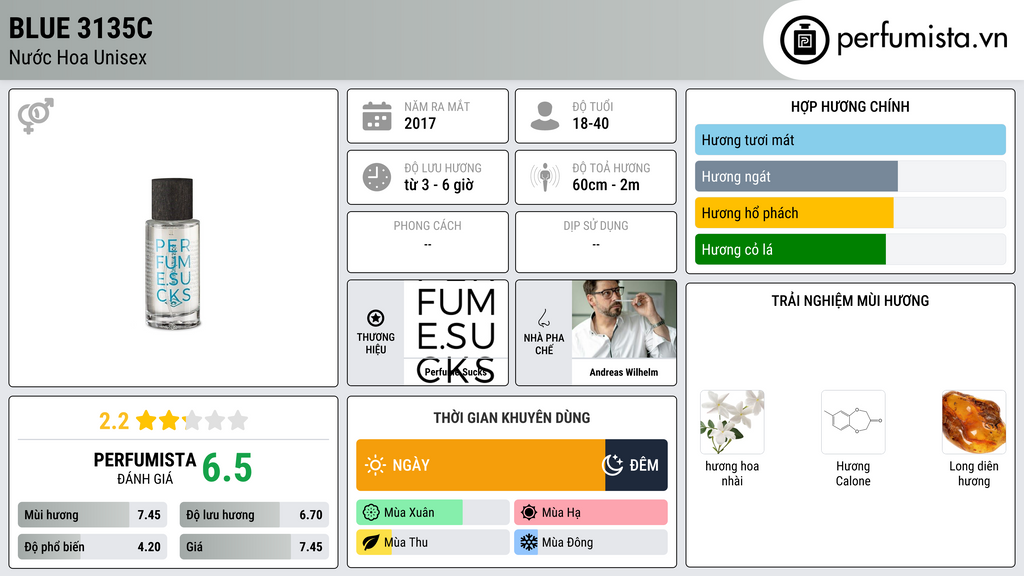
Task: Click the Hương hổ phách accord bar
Action: pyautogui.click(x=850, y=213)
